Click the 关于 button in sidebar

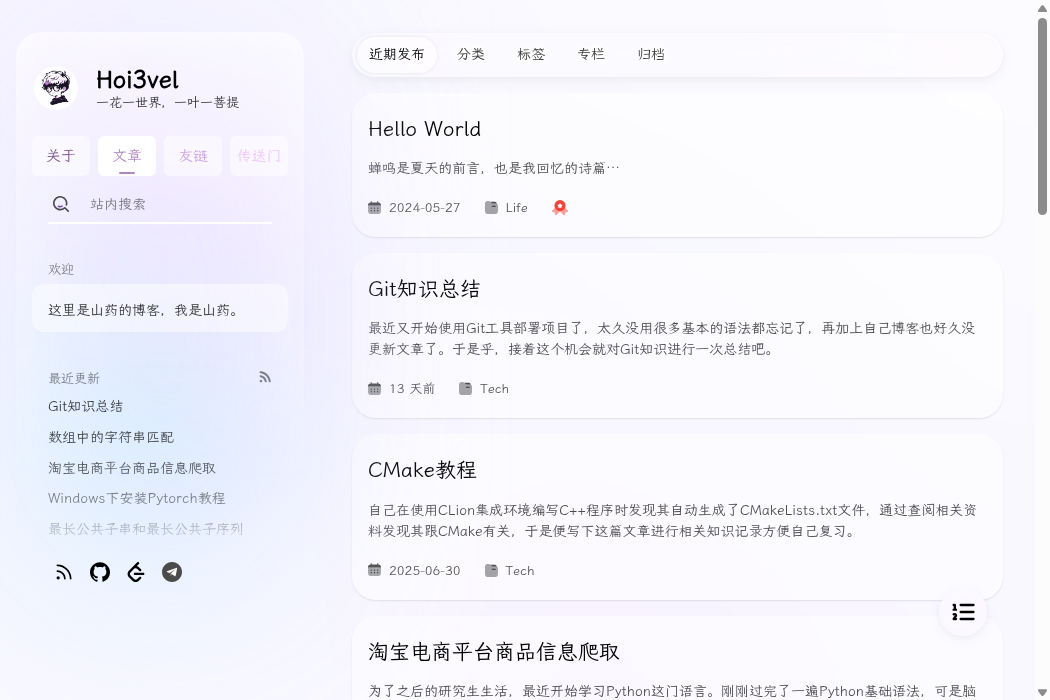click(61, 156)
